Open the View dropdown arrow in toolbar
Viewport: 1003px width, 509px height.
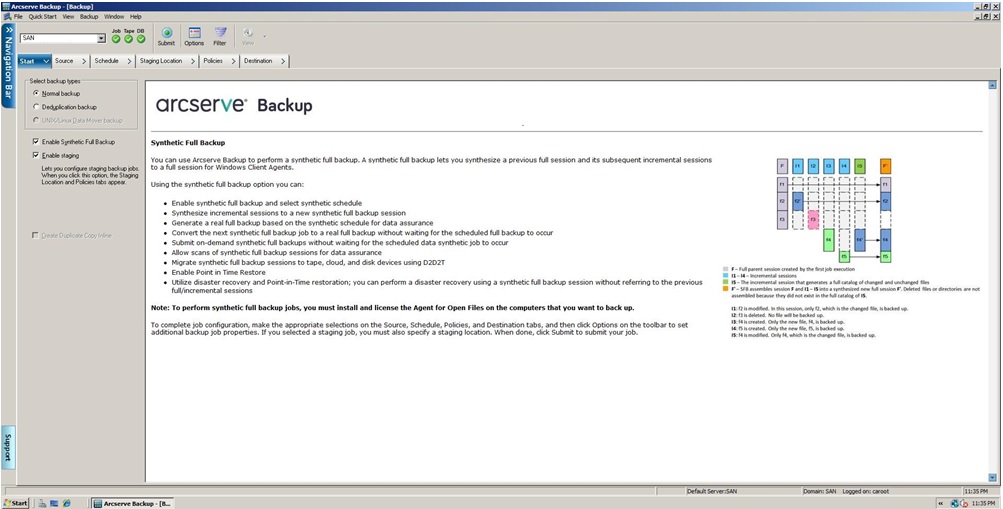(265, 36)
